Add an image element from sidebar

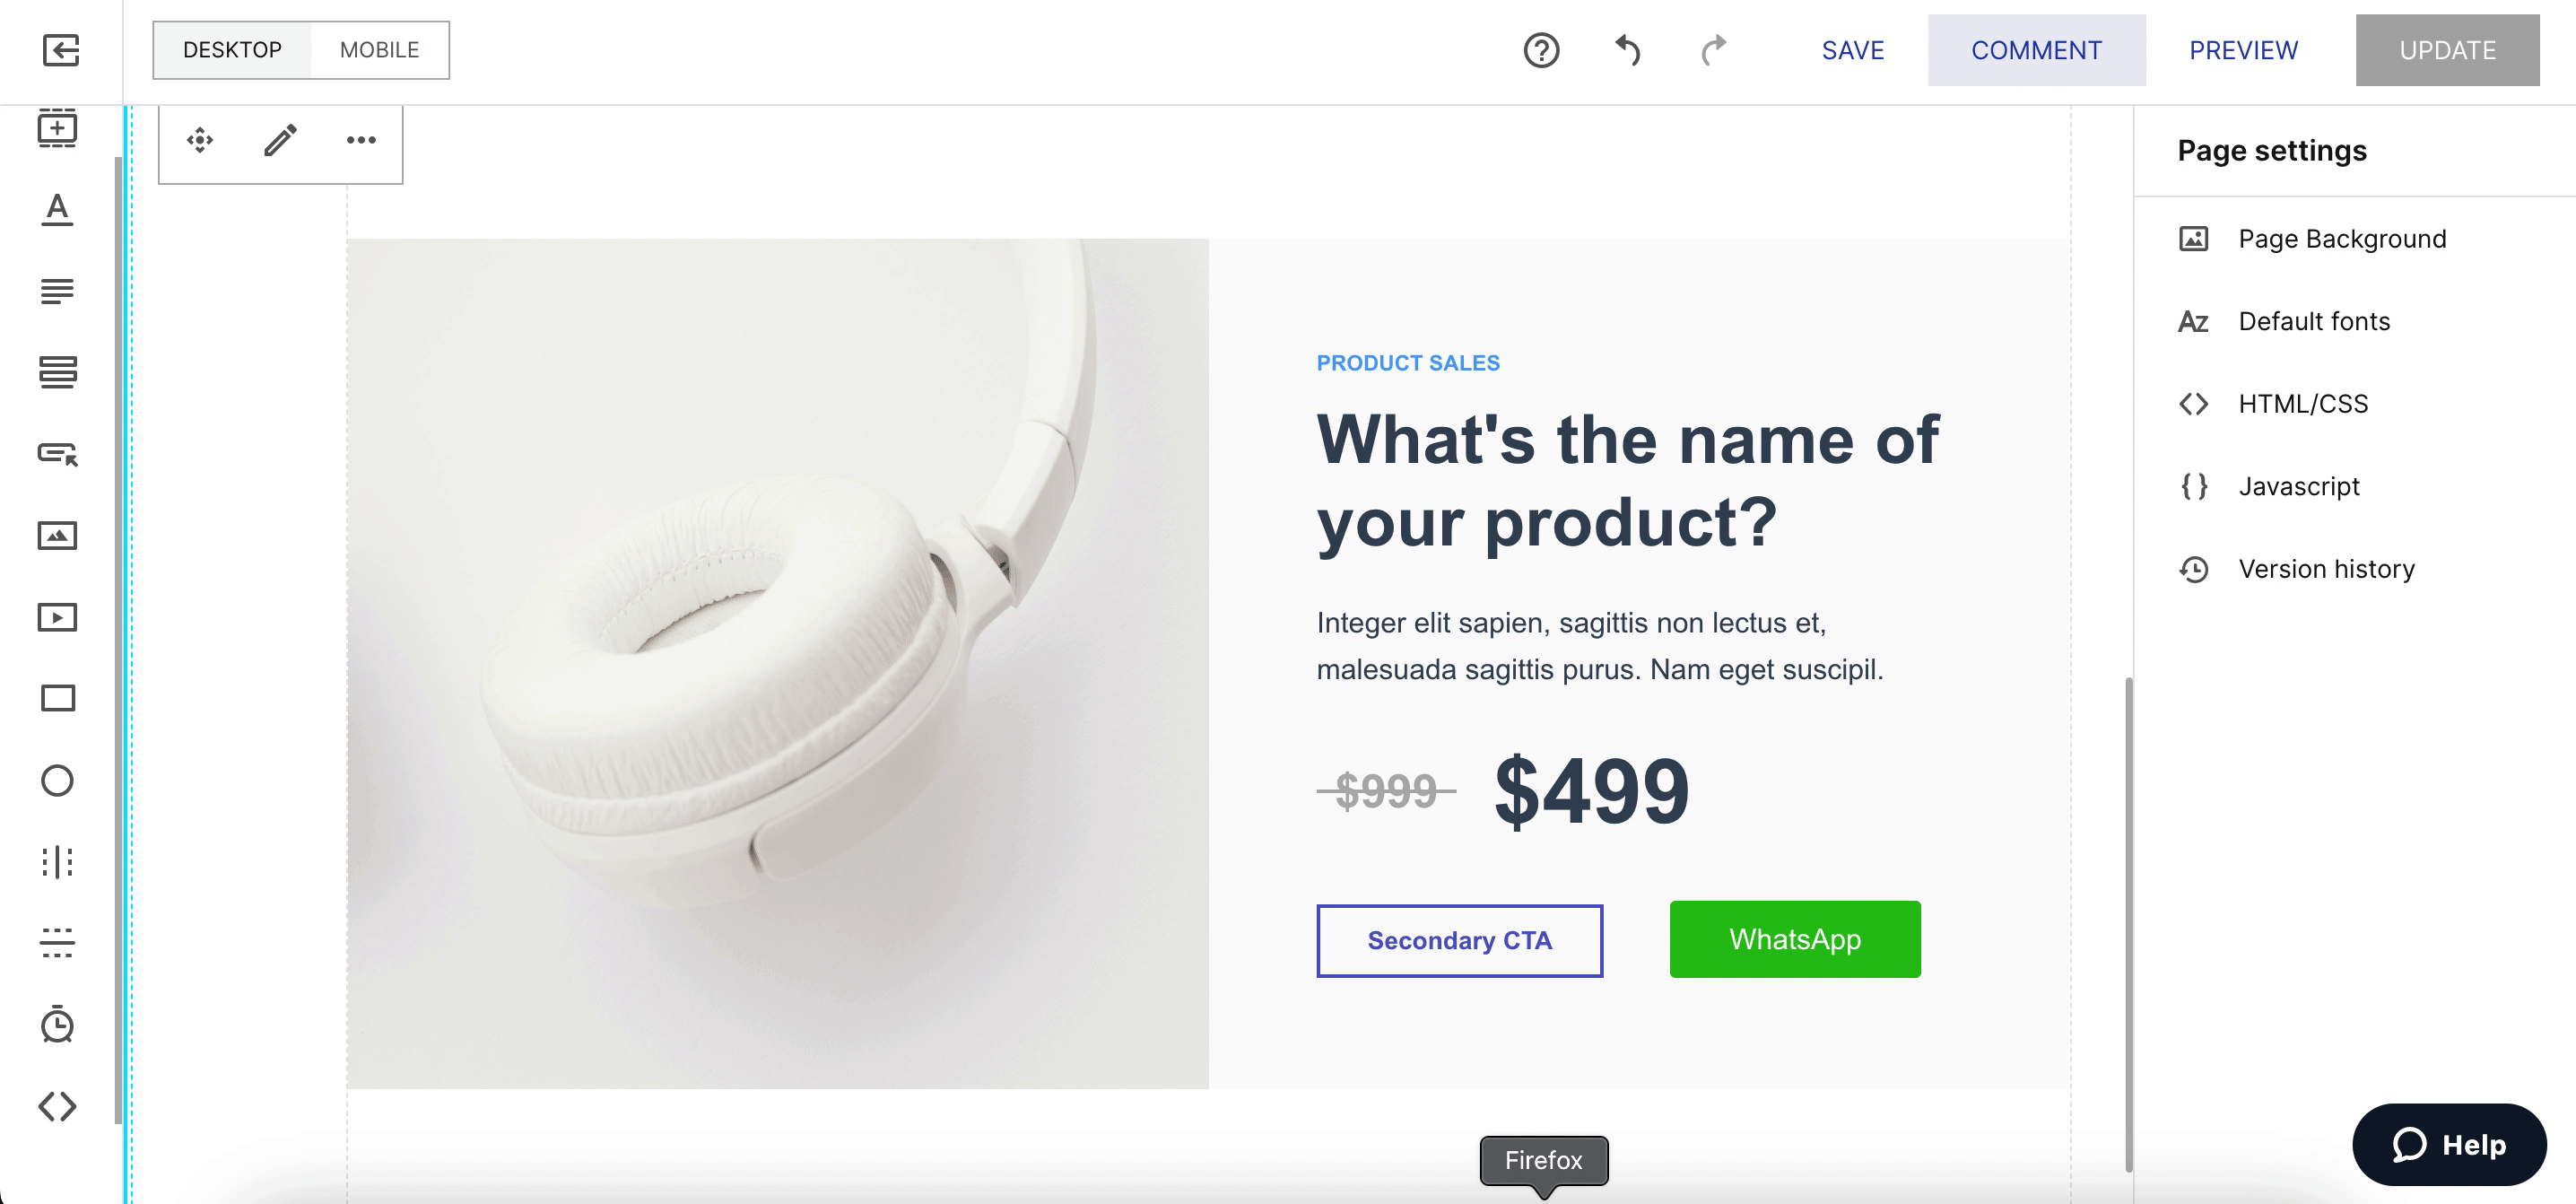pyautogui.click(x=57, y=536)
